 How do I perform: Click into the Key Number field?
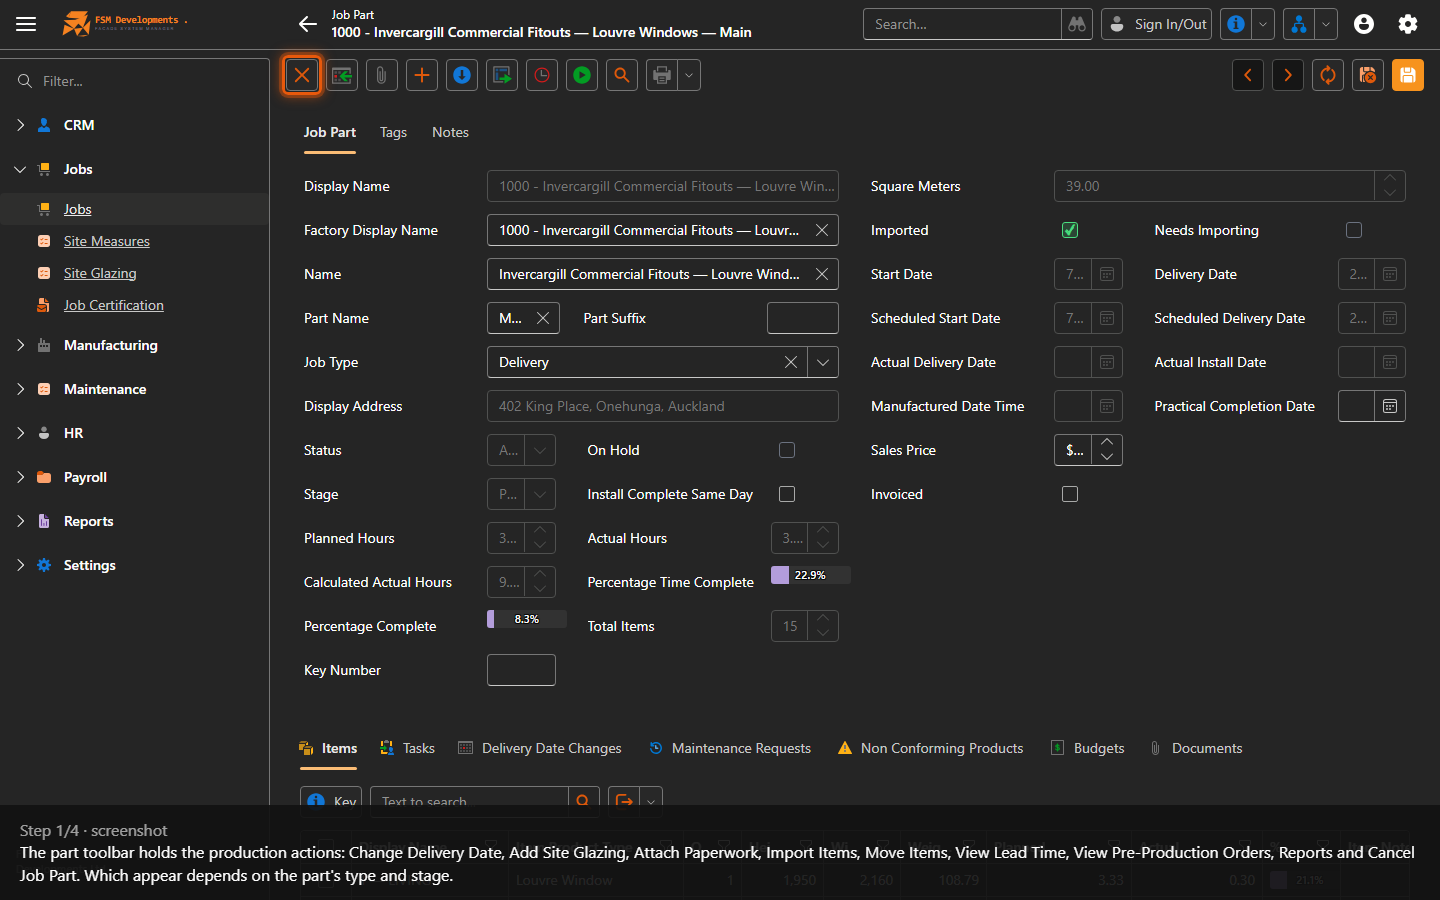(521, 670)
